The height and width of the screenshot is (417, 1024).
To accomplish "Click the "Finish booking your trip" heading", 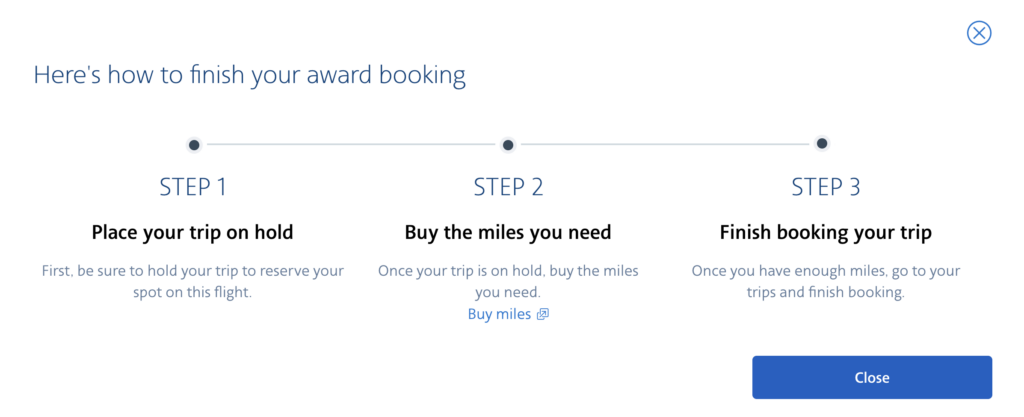I will [x=825, y=233].
